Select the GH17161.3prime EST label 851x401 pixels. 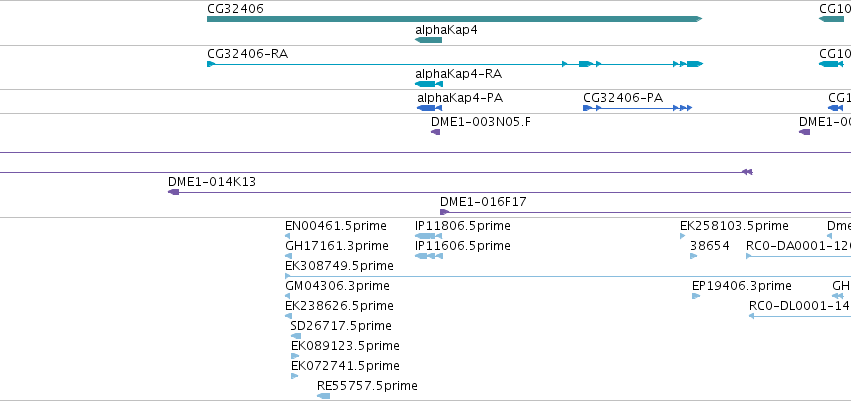pyautogui.click(x=337, y=246)
